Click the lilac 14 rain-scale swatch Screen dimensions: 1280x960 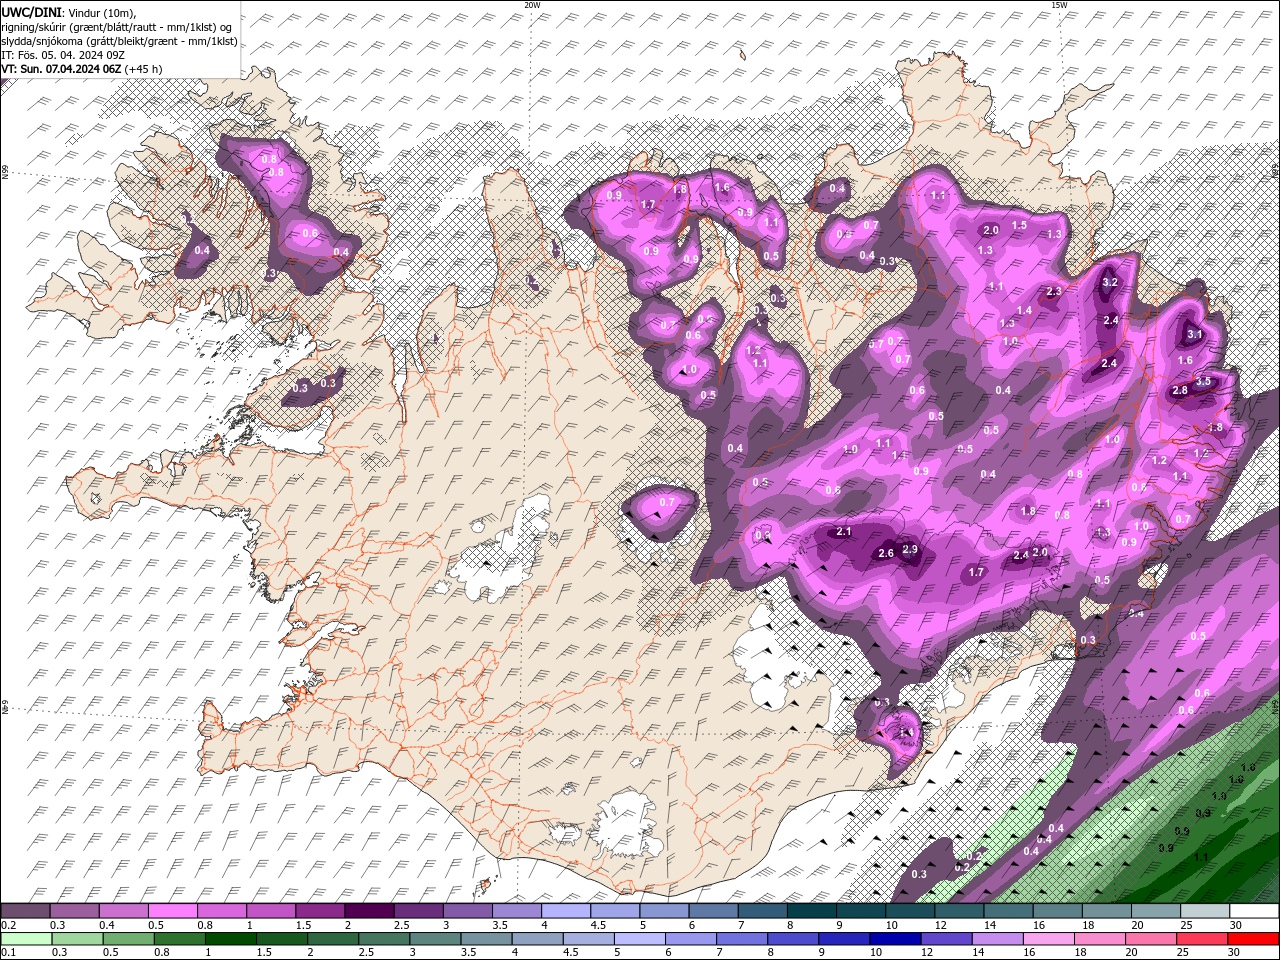tap(996, 939)
